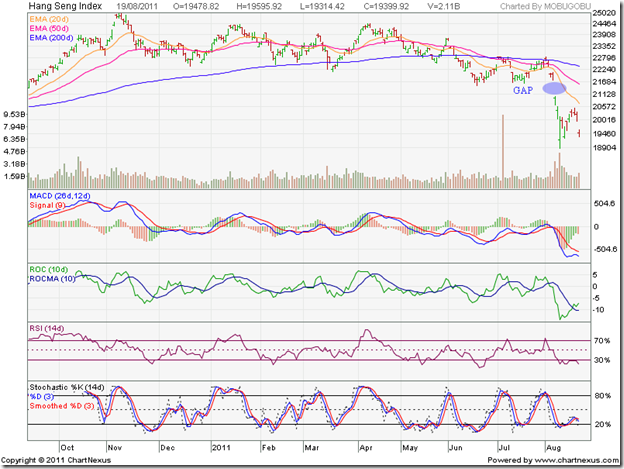This screenshot has width=624, height=469.
Task: Click the 'Feb' month axis label
Action: [269, 448]
